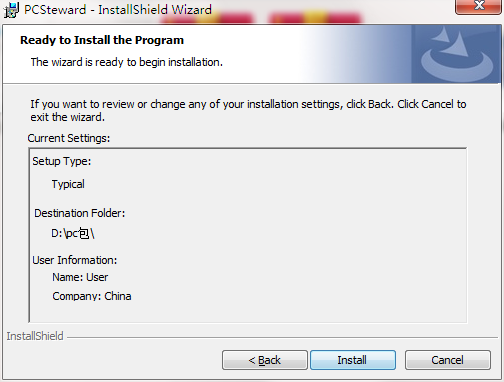Click the Setup Type: label
This screenshot has width=504, height=382.
(62, 161)
